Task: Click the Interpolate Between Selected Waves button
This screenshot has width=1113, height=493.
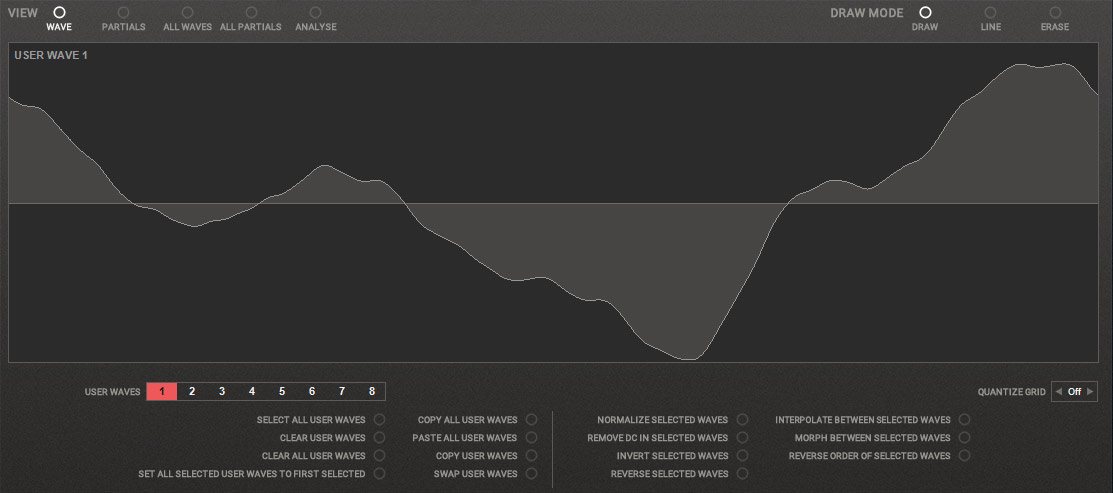Action: (964, 420)
